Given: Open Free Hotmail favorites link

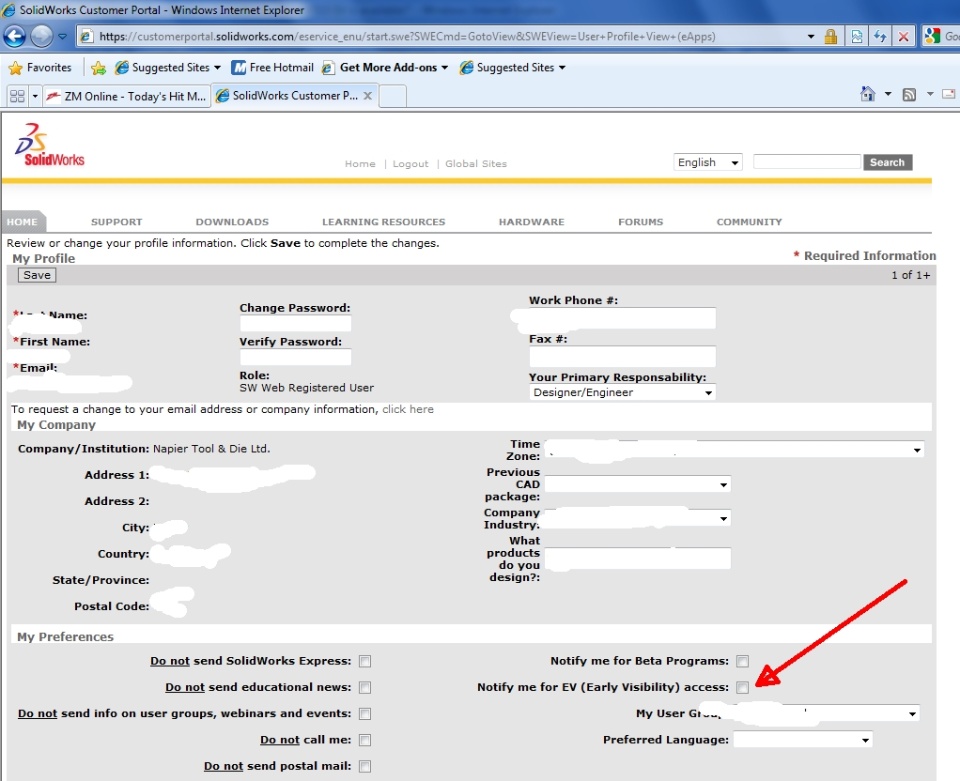Looking at the screenshot, I should (272, 68).
